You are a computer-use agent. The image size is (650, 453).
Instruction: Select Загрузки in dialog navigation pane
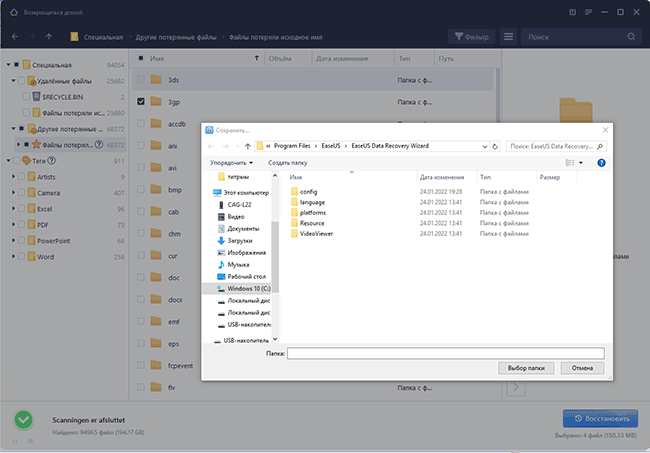(x=240, y=240)
